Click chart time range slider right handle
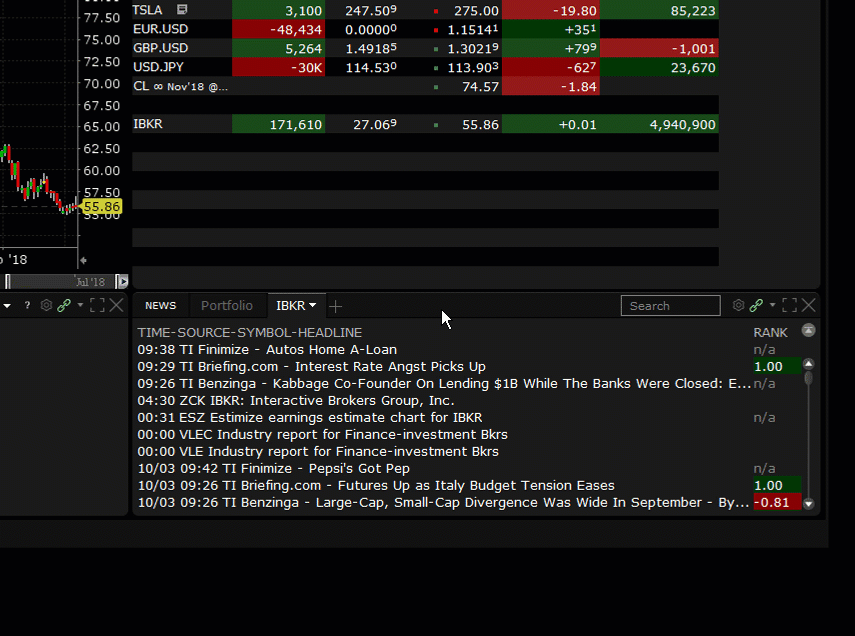Viewport: 855px width, 636px height. (x=117, y=281)
